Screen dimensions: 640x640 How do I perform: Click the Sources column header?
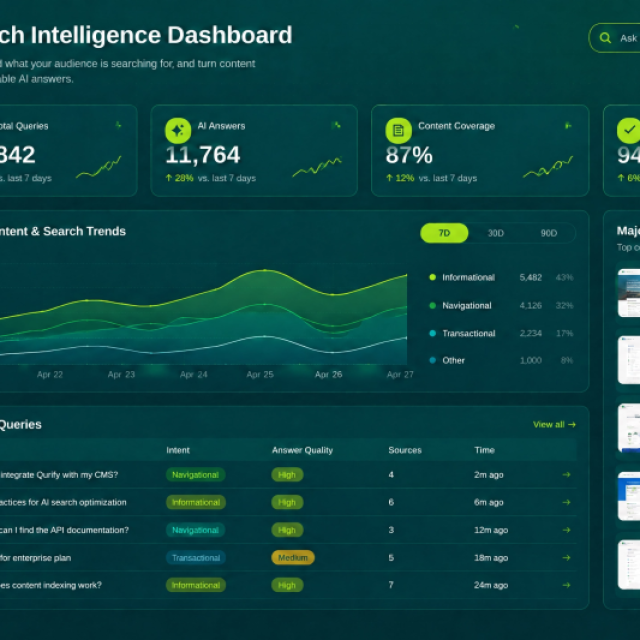pyautogui.click(x=405, y=450)
